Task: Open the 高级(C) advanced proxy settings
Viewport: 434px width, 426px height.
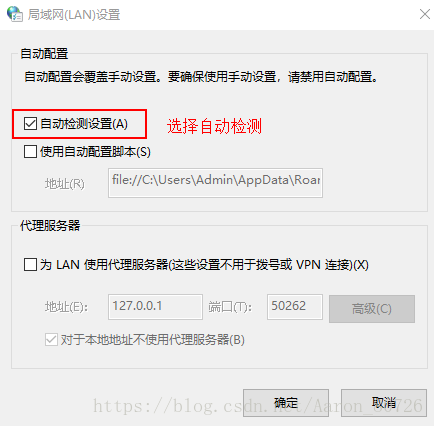Action: pyautogui.click(x=372, y=309)
